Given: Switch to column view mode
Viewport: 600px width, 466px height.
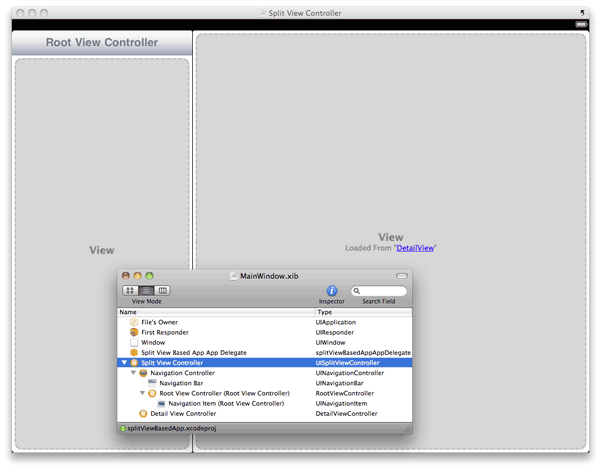Looking at the screenshot, I should pos(162,290).
